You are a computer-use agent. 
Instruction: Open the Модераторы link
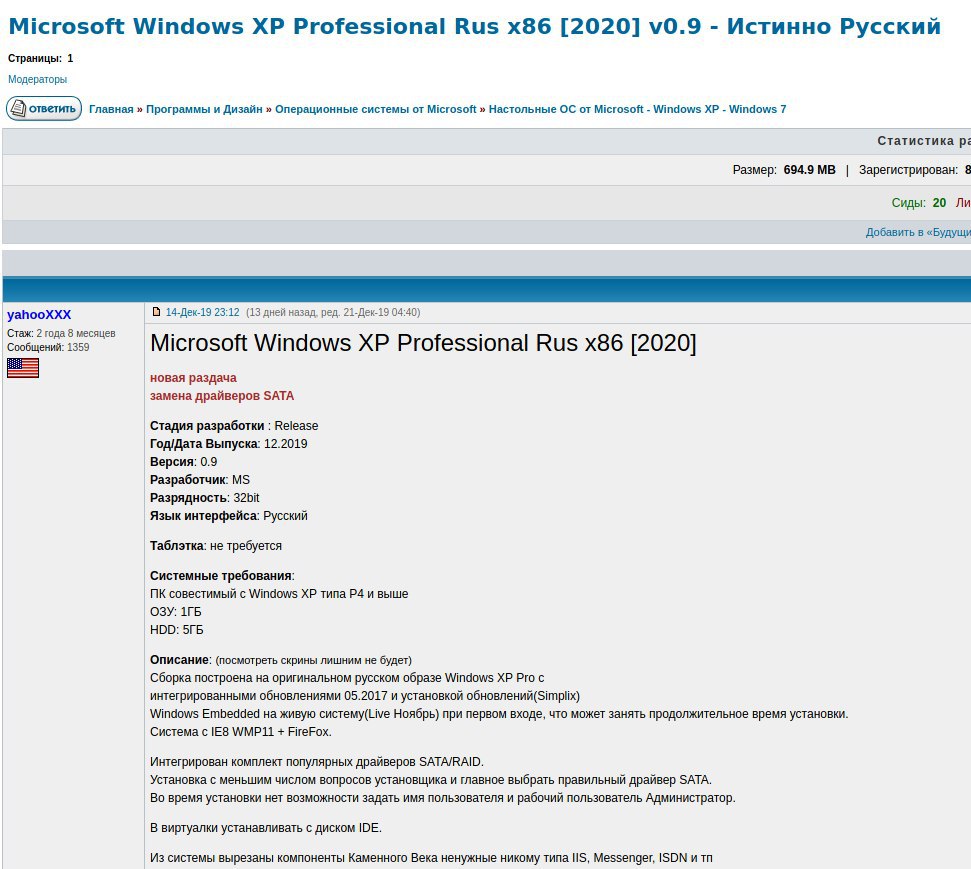coord(37,79)
